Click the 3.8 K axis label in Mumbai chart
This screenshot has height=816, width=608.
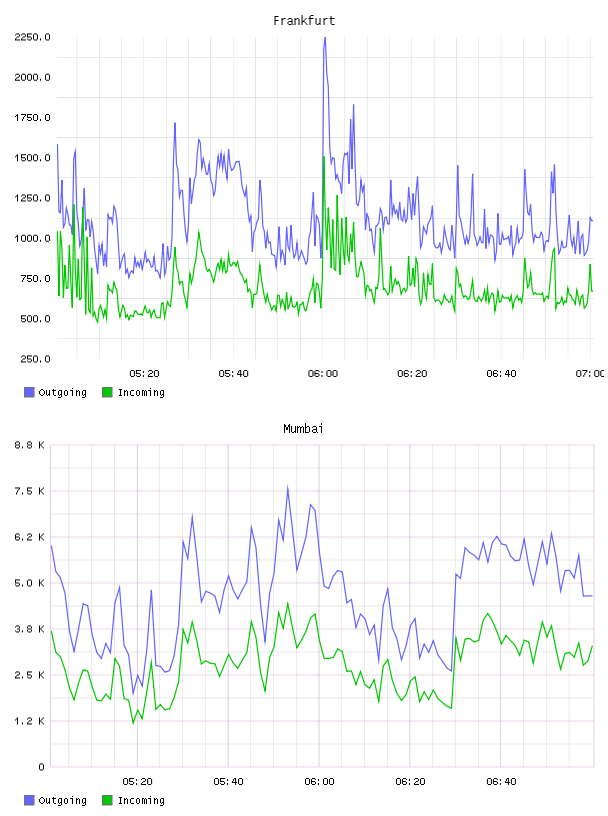tap(29, 629)
